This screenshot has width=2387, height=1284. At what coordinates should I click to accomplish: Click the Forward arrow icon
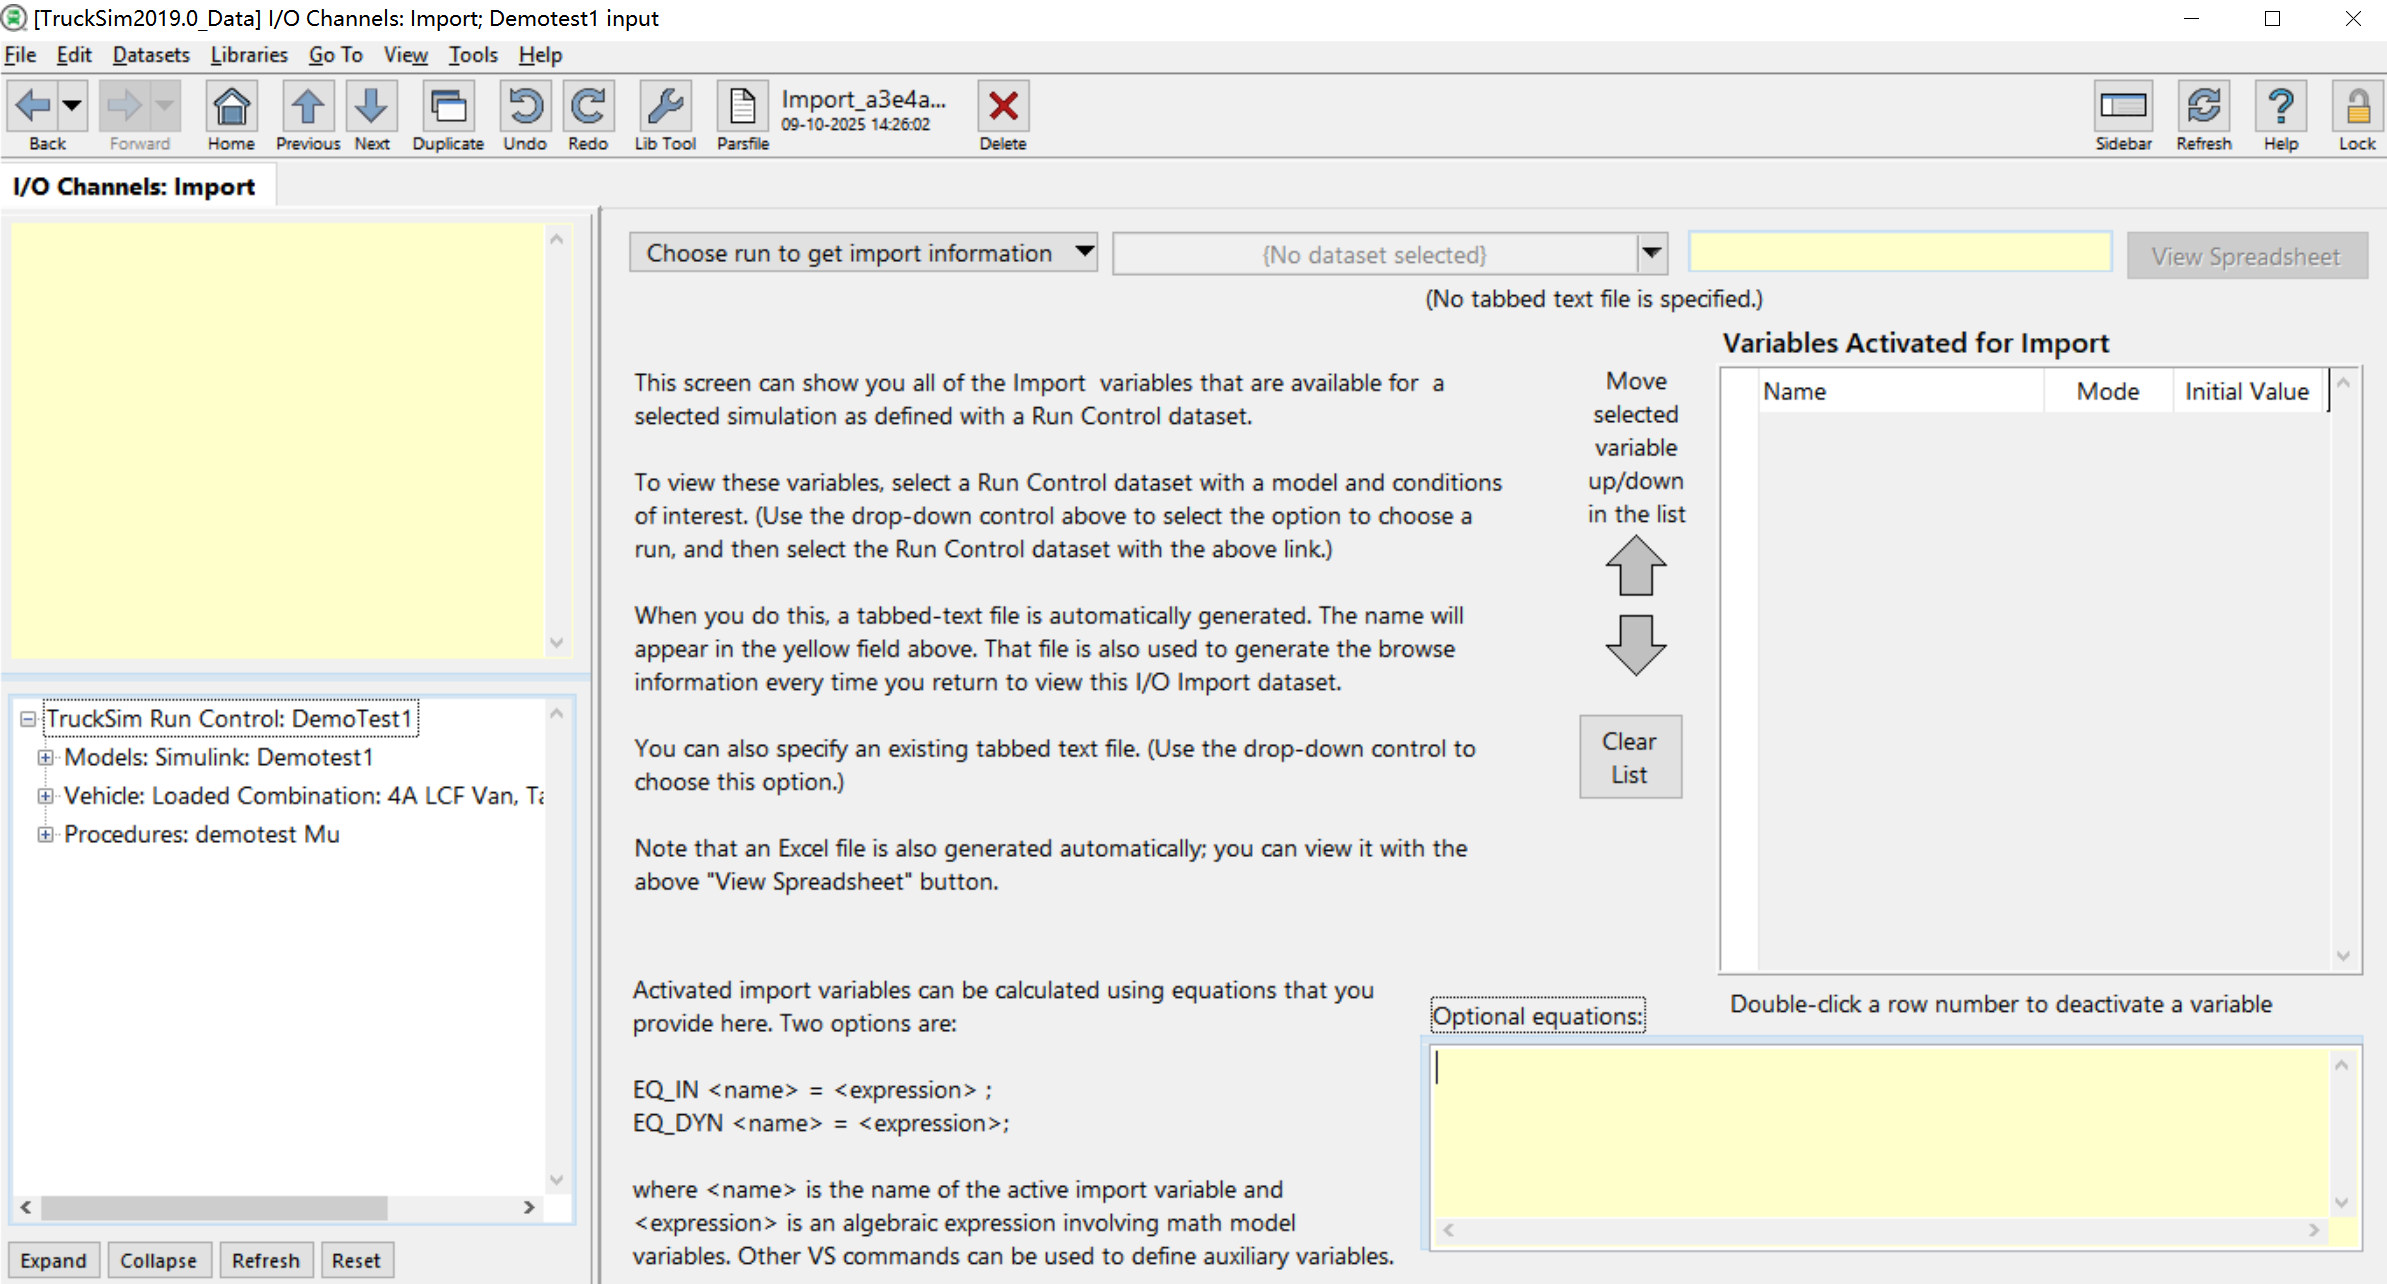125,105
